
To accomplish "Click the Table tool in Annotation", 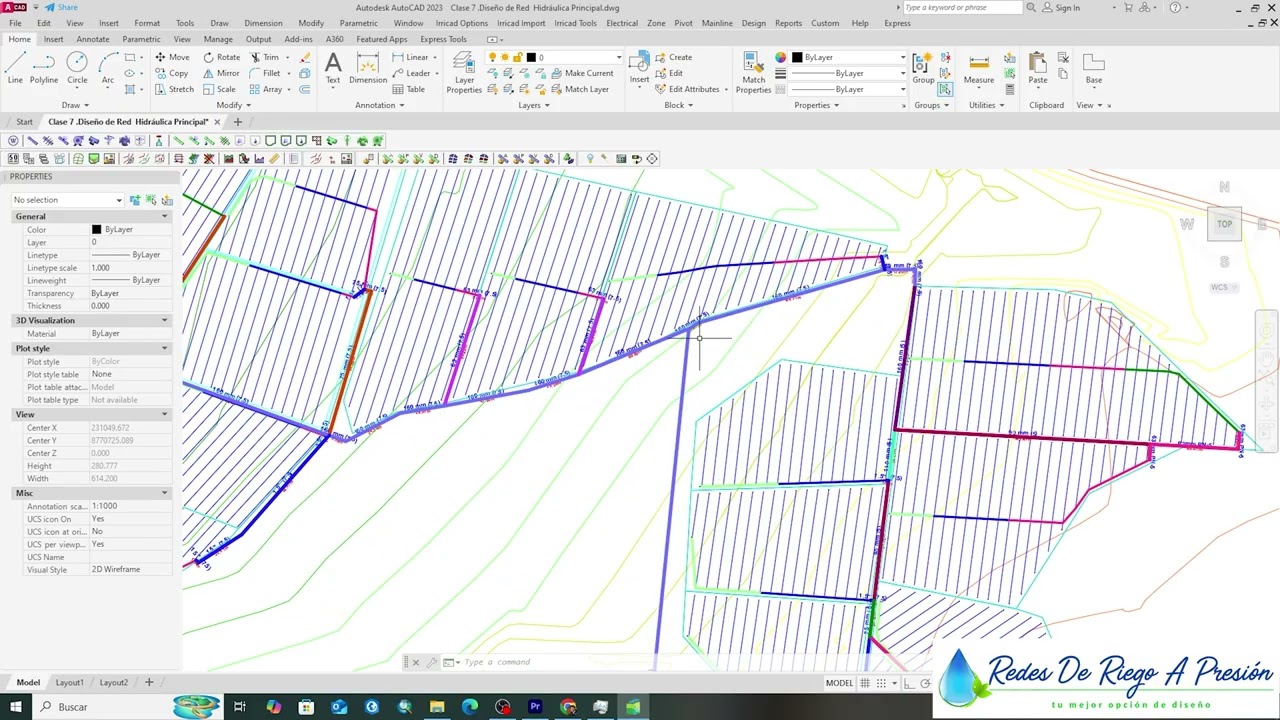I will pos(409,89).
